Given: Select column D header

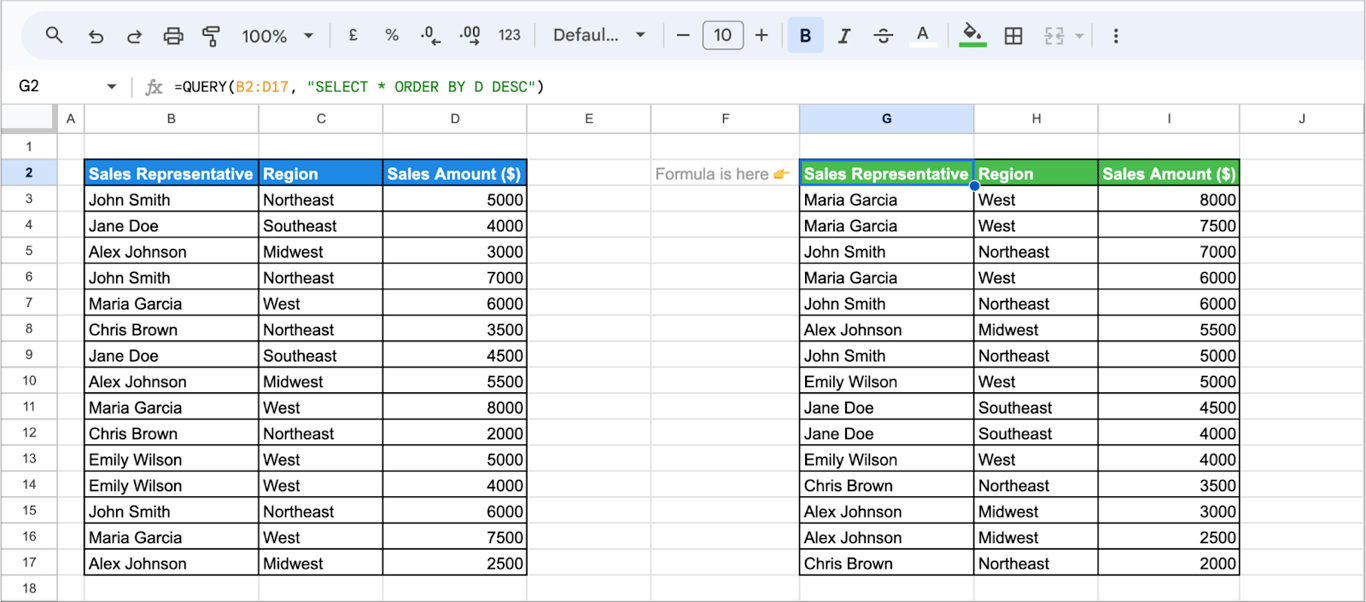Looking at the screenshot, I should tap(455, 119).
